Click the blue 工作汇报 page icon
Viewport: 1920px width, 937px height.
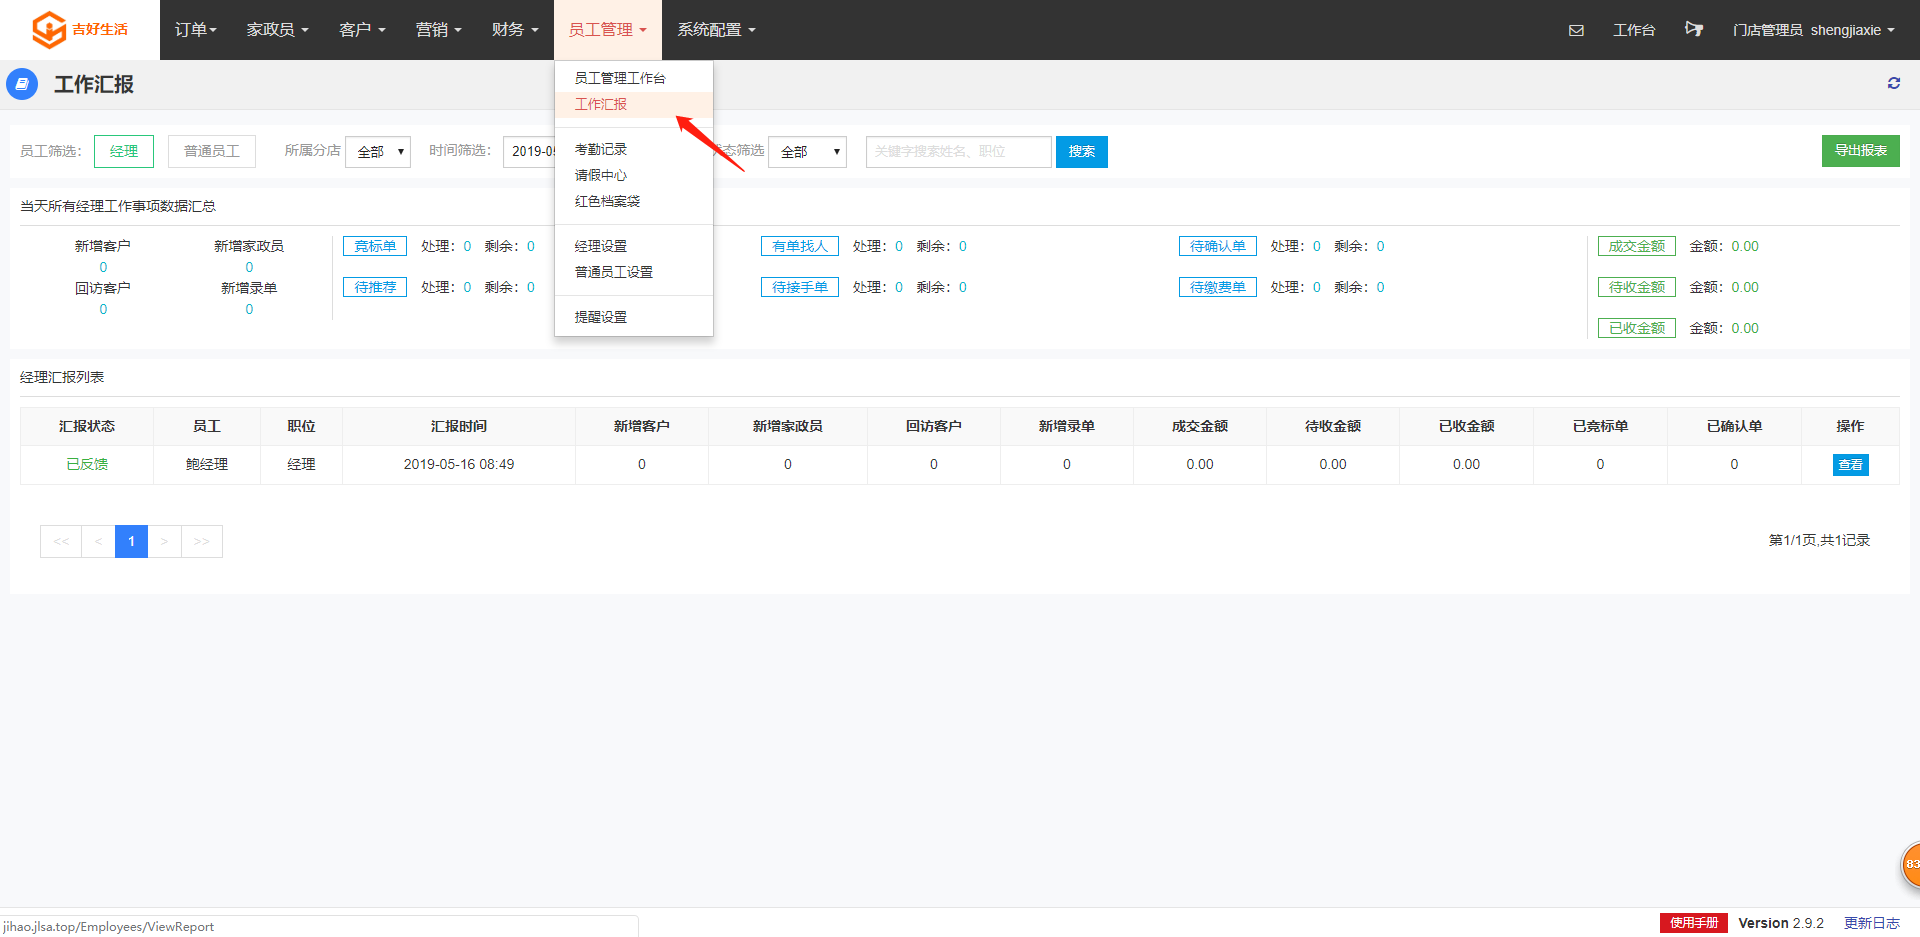point(22,84)
